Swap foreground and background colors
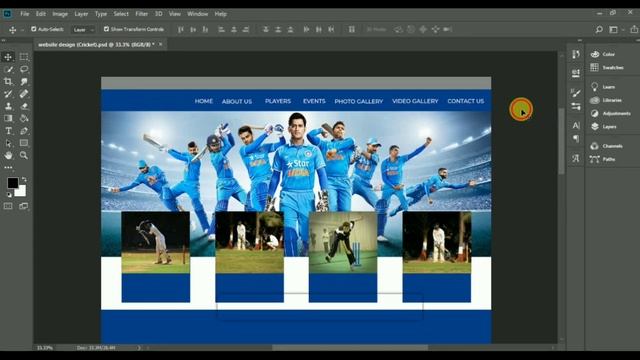The image size is (640, 360). [x=24, y=179]
